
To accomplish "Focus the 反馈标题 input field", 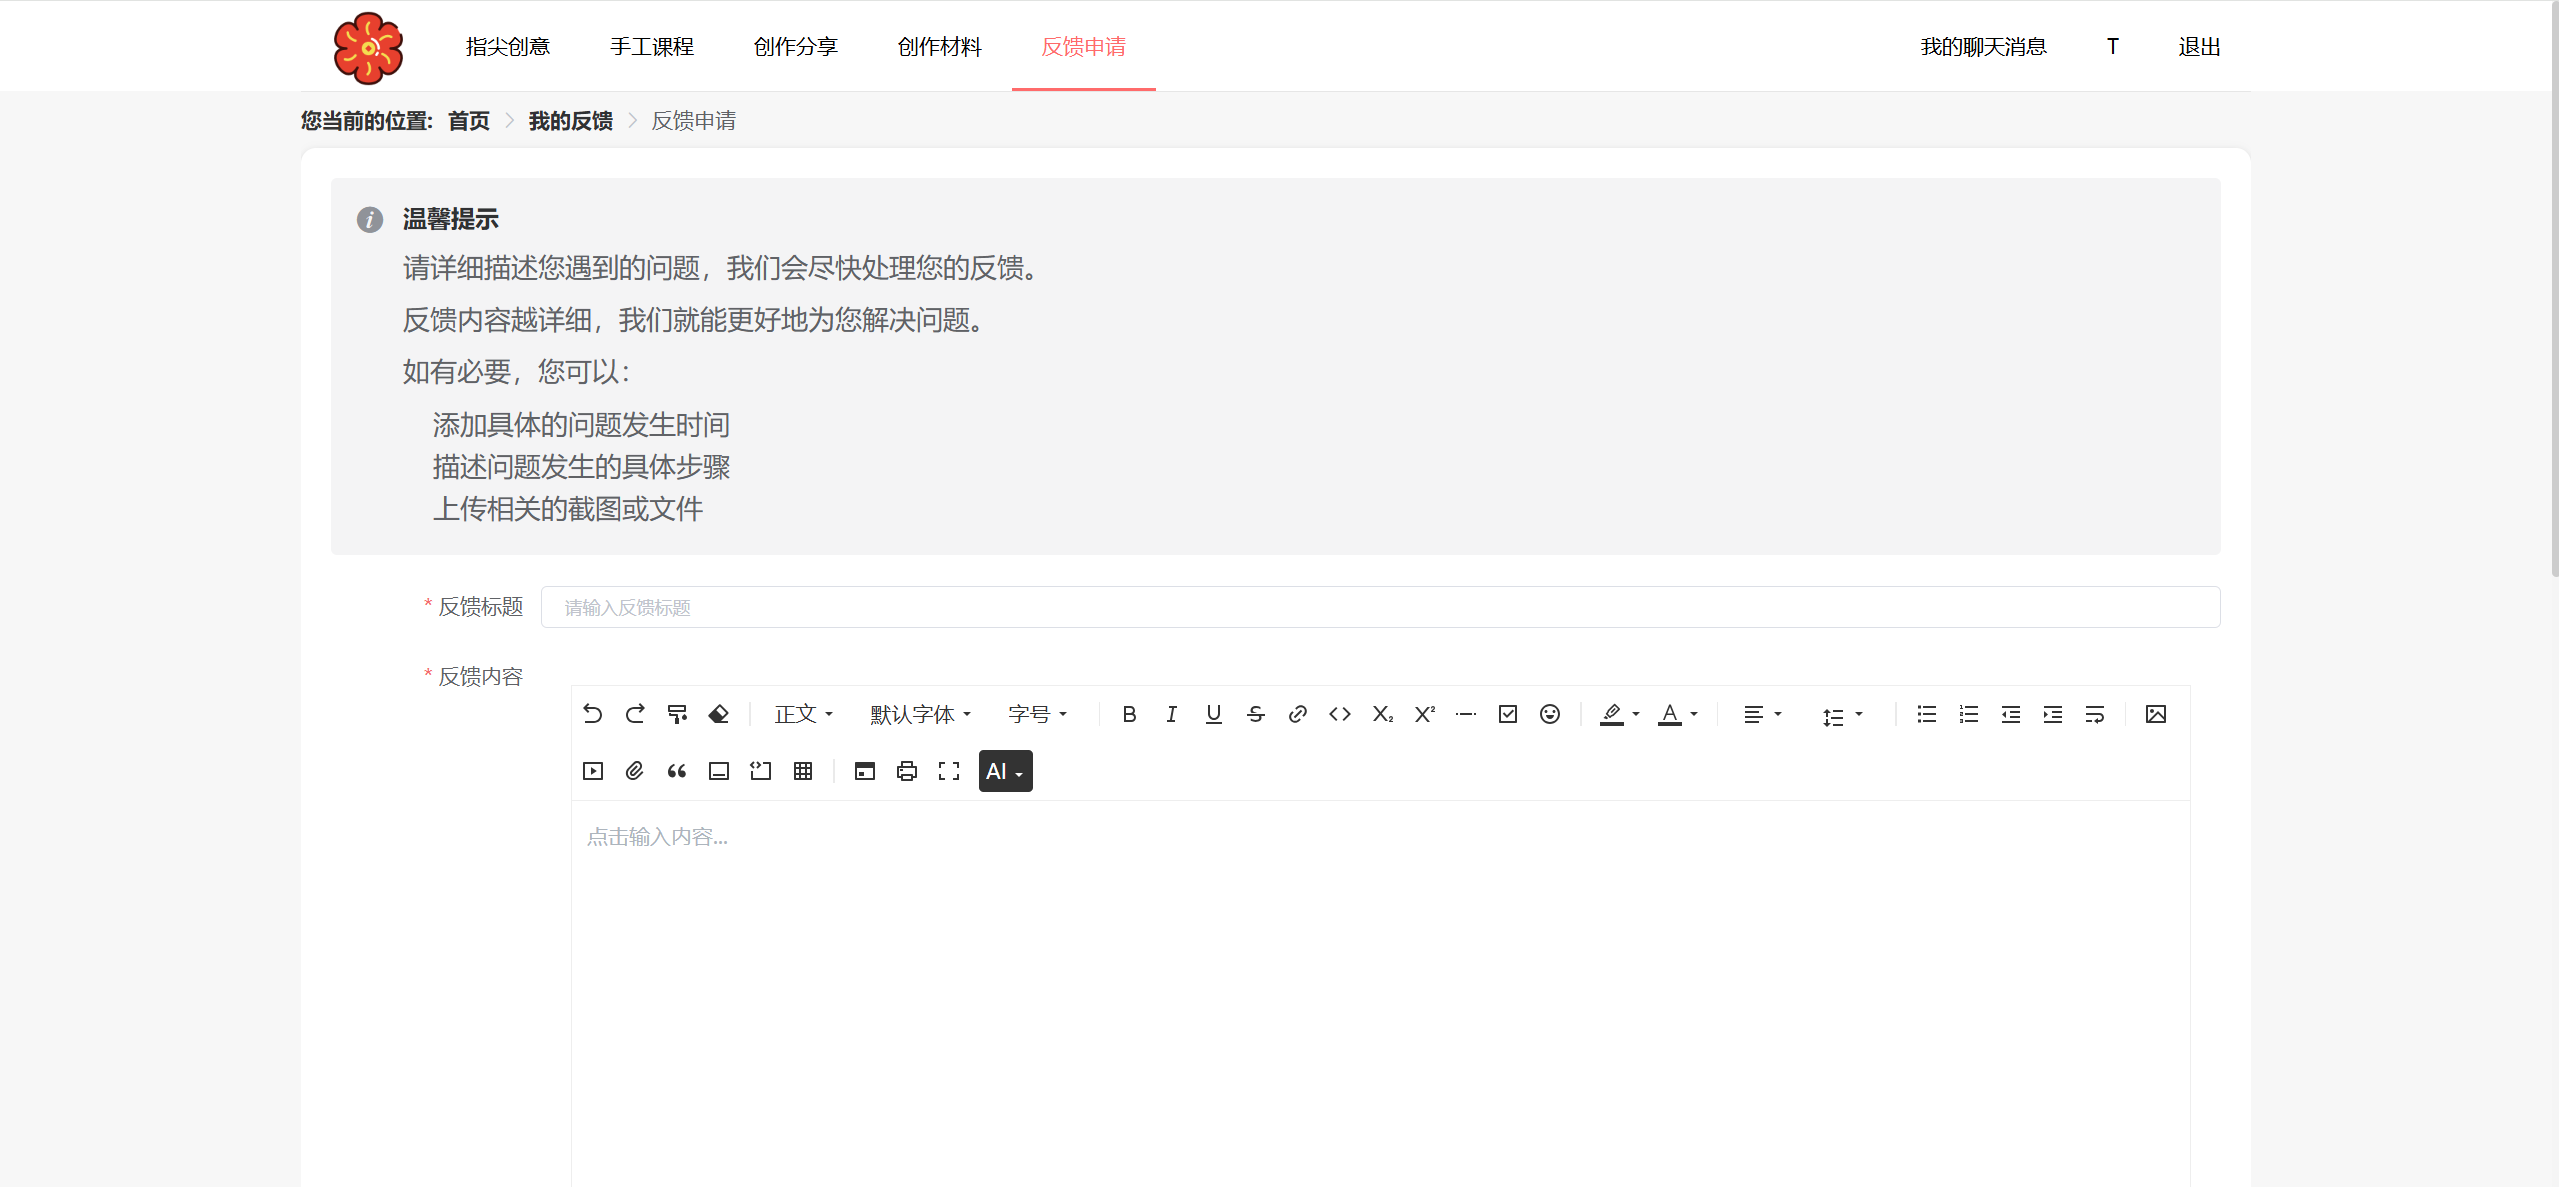I will (x=1380, y=607).
